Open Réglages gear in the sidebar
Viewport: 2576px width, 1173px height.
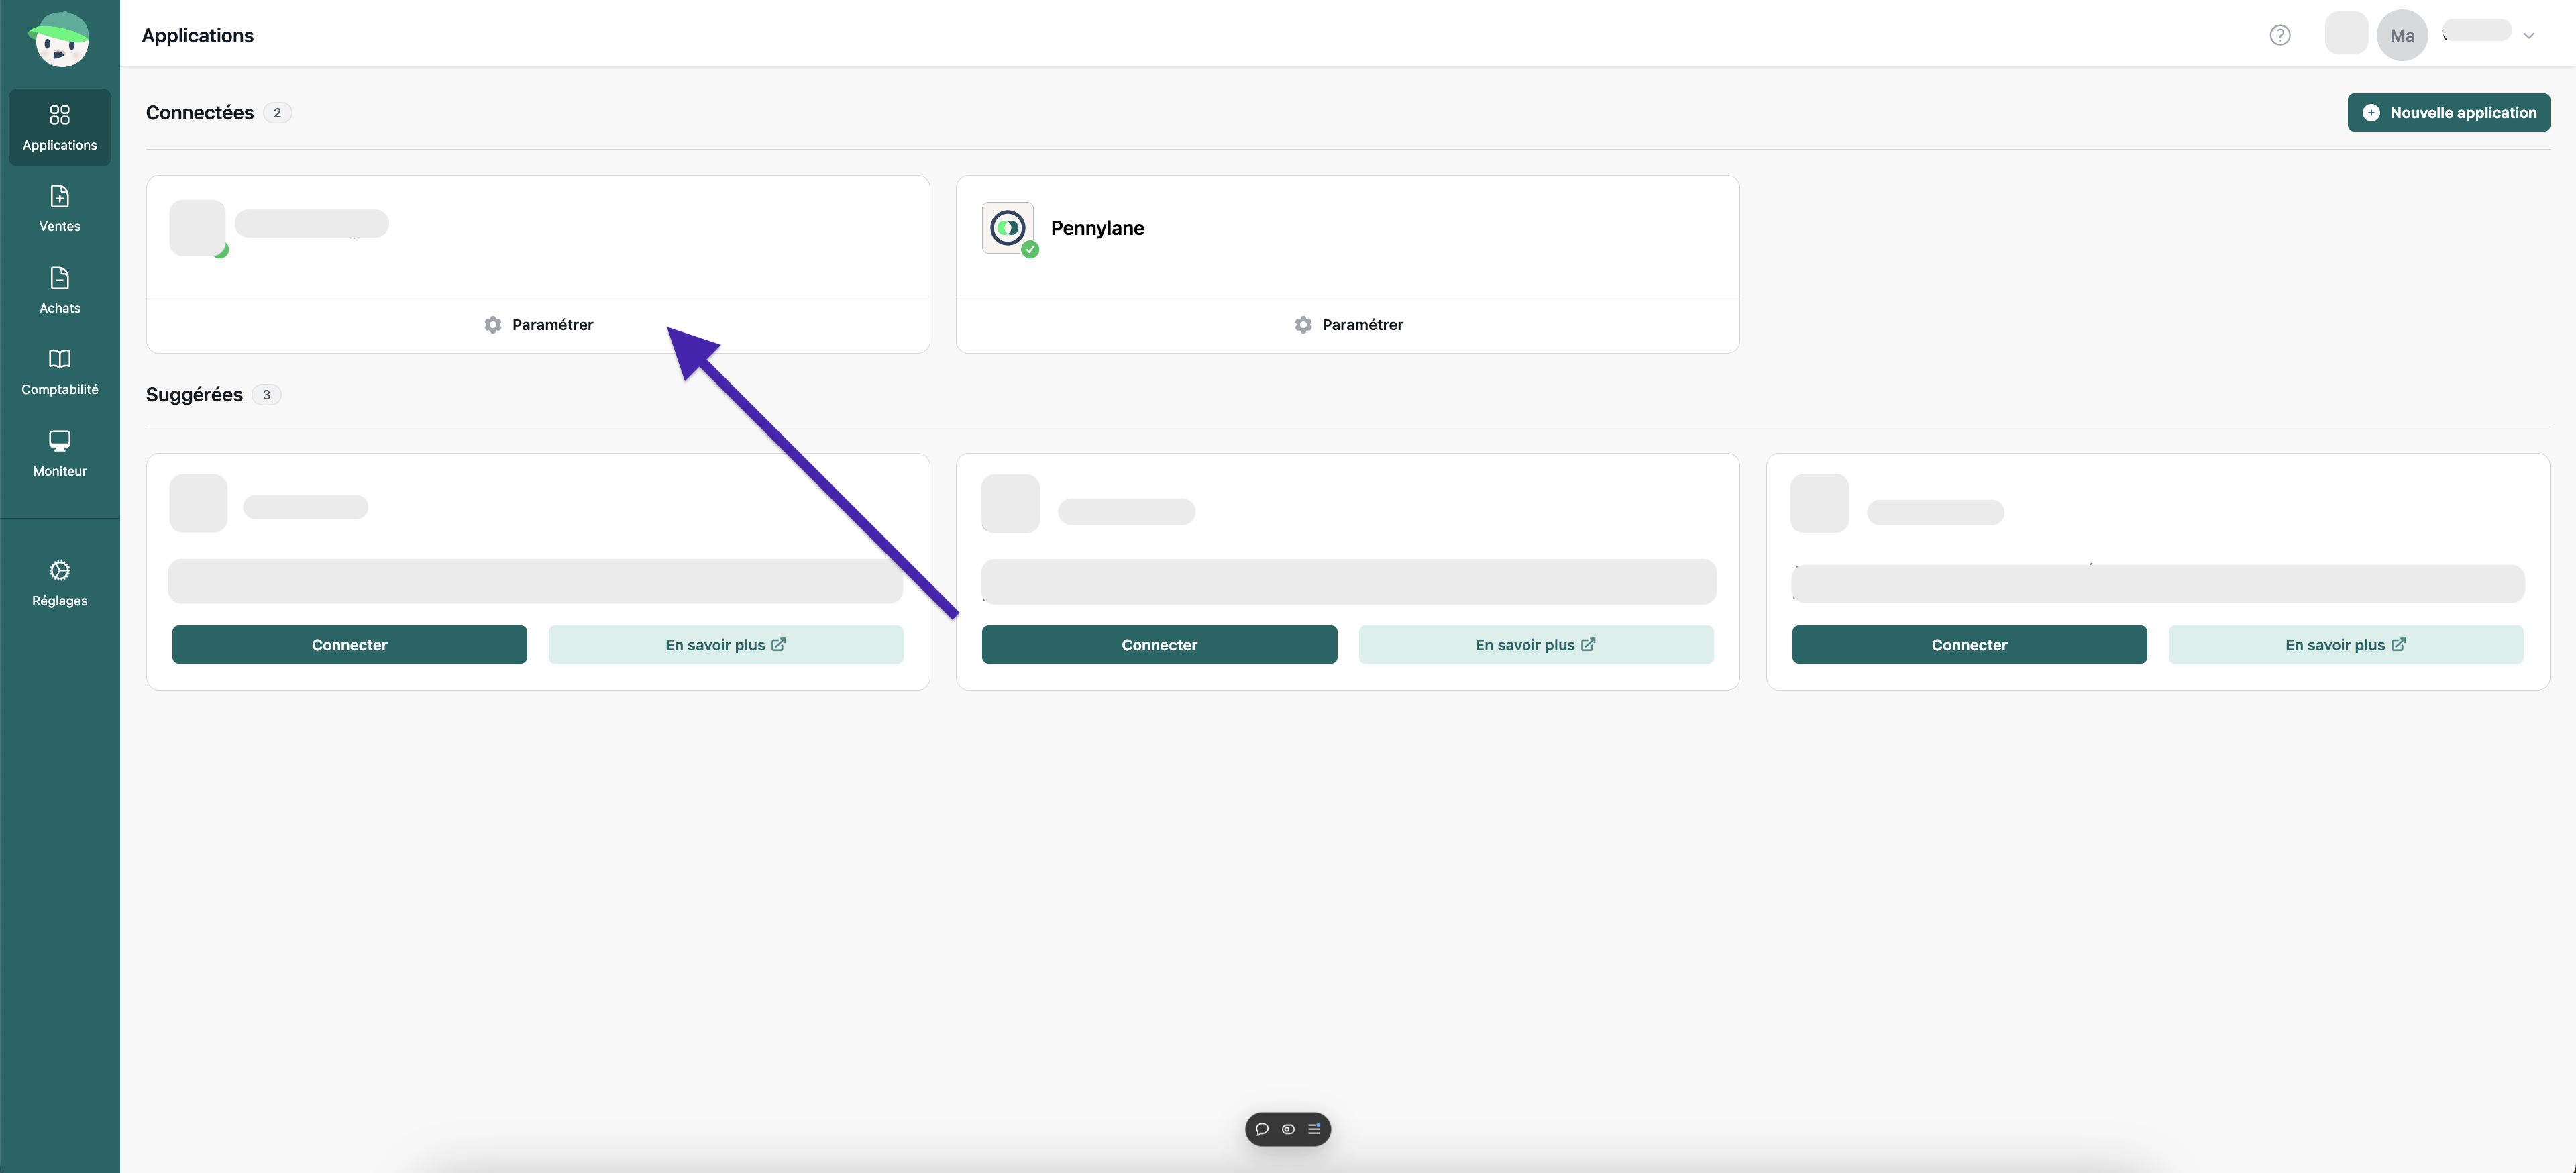[60, 570]
